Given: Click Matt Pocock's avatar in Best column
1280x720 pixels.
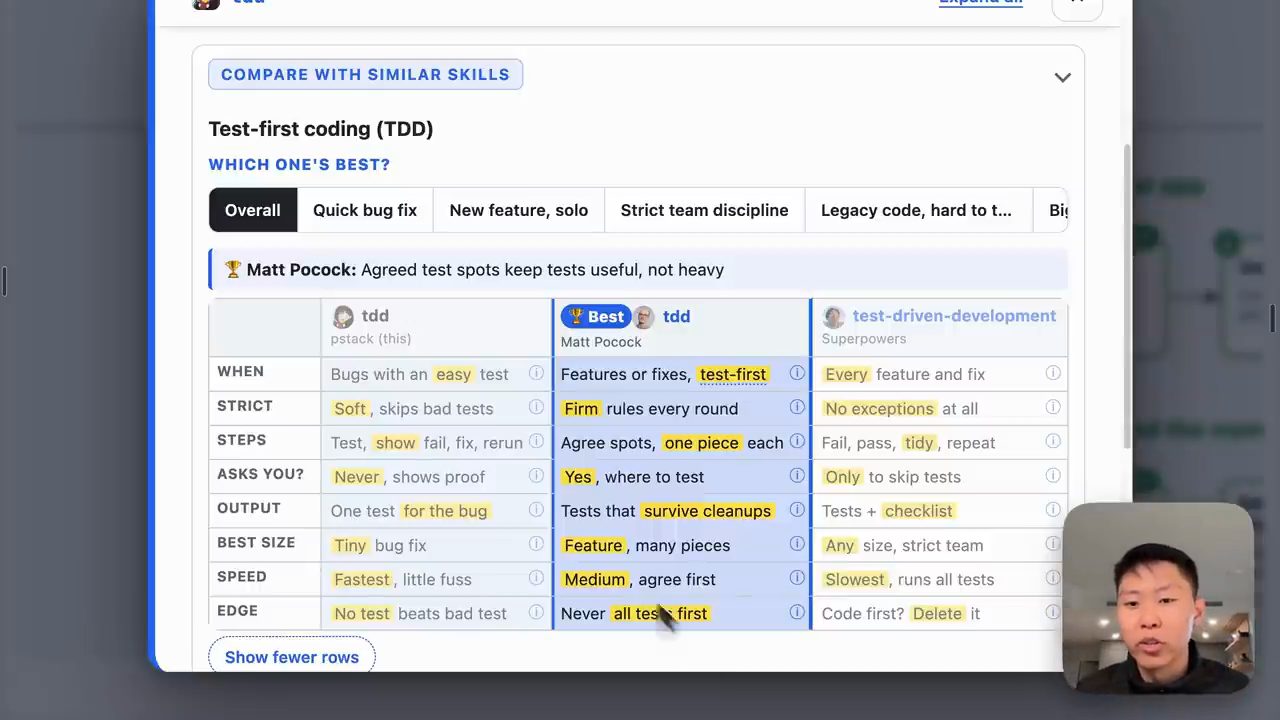Looking at the screenshot, I should (x=644, y=317).
